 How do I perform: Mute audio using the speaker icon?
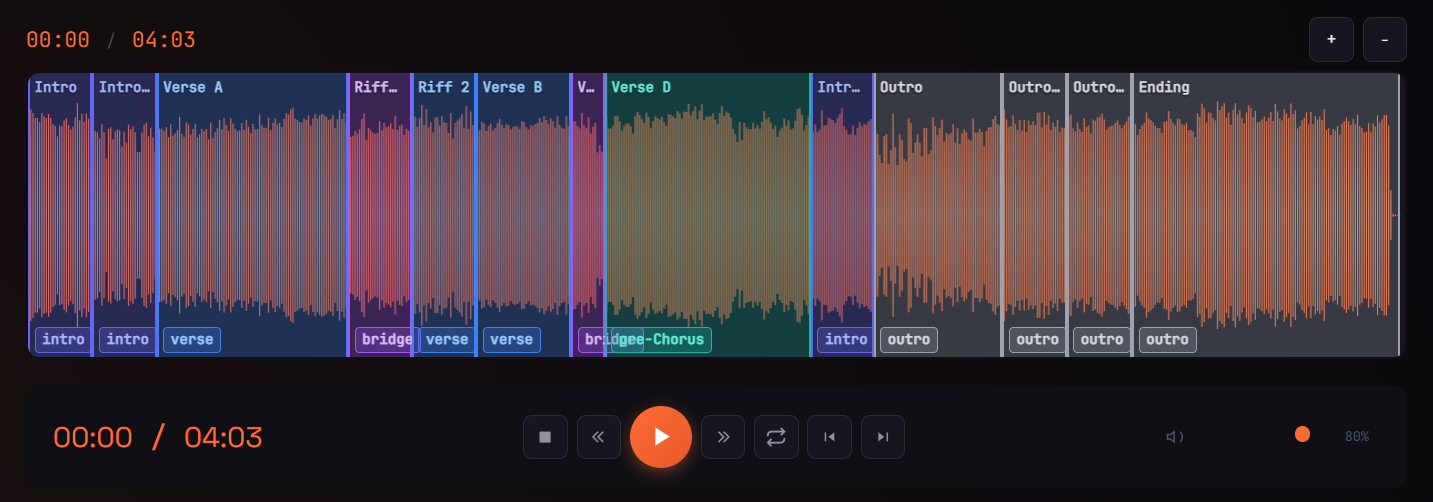[1175, 437]
